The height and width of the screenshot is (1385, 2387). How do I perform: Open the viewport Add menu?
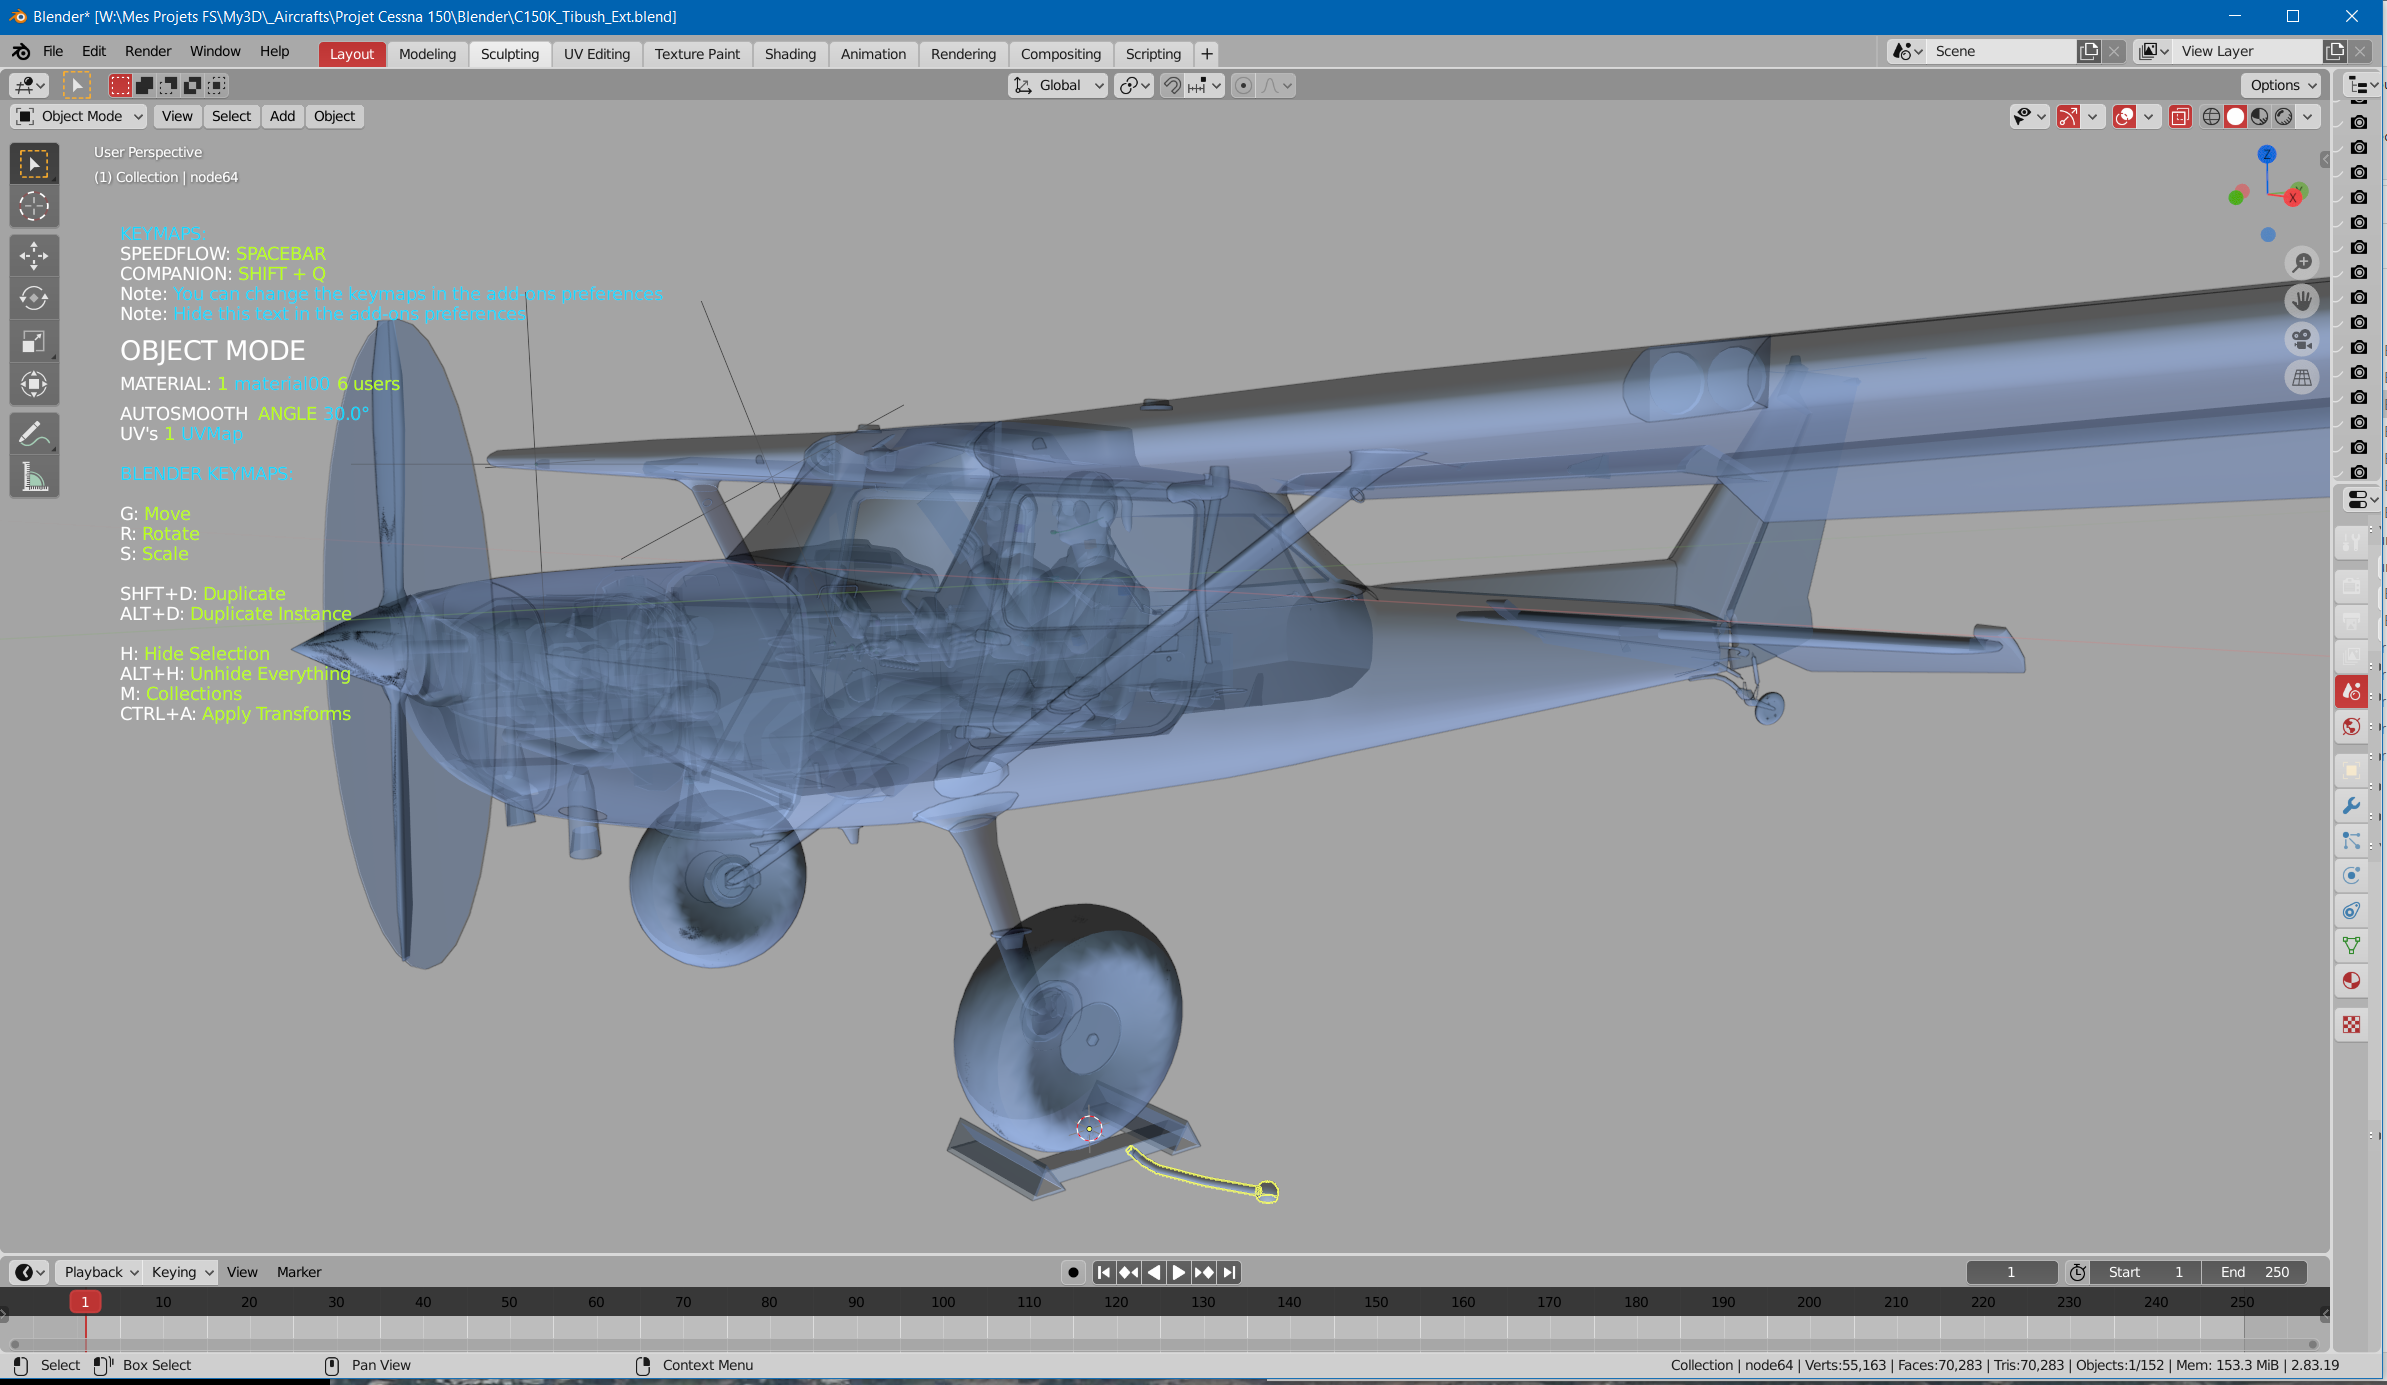coord(283,117)
